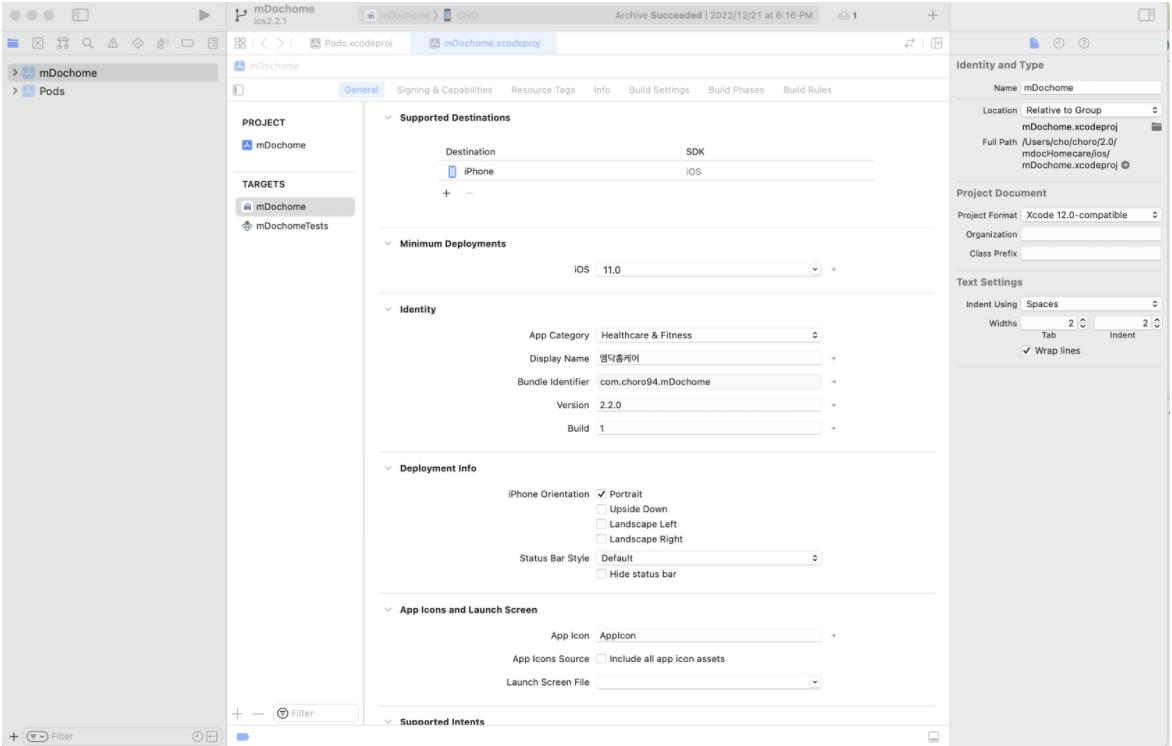The height and width of the screenshot is (746, 1172).
Task: Collapse App Icons and Launch Screen section
Action: (388, 610)
